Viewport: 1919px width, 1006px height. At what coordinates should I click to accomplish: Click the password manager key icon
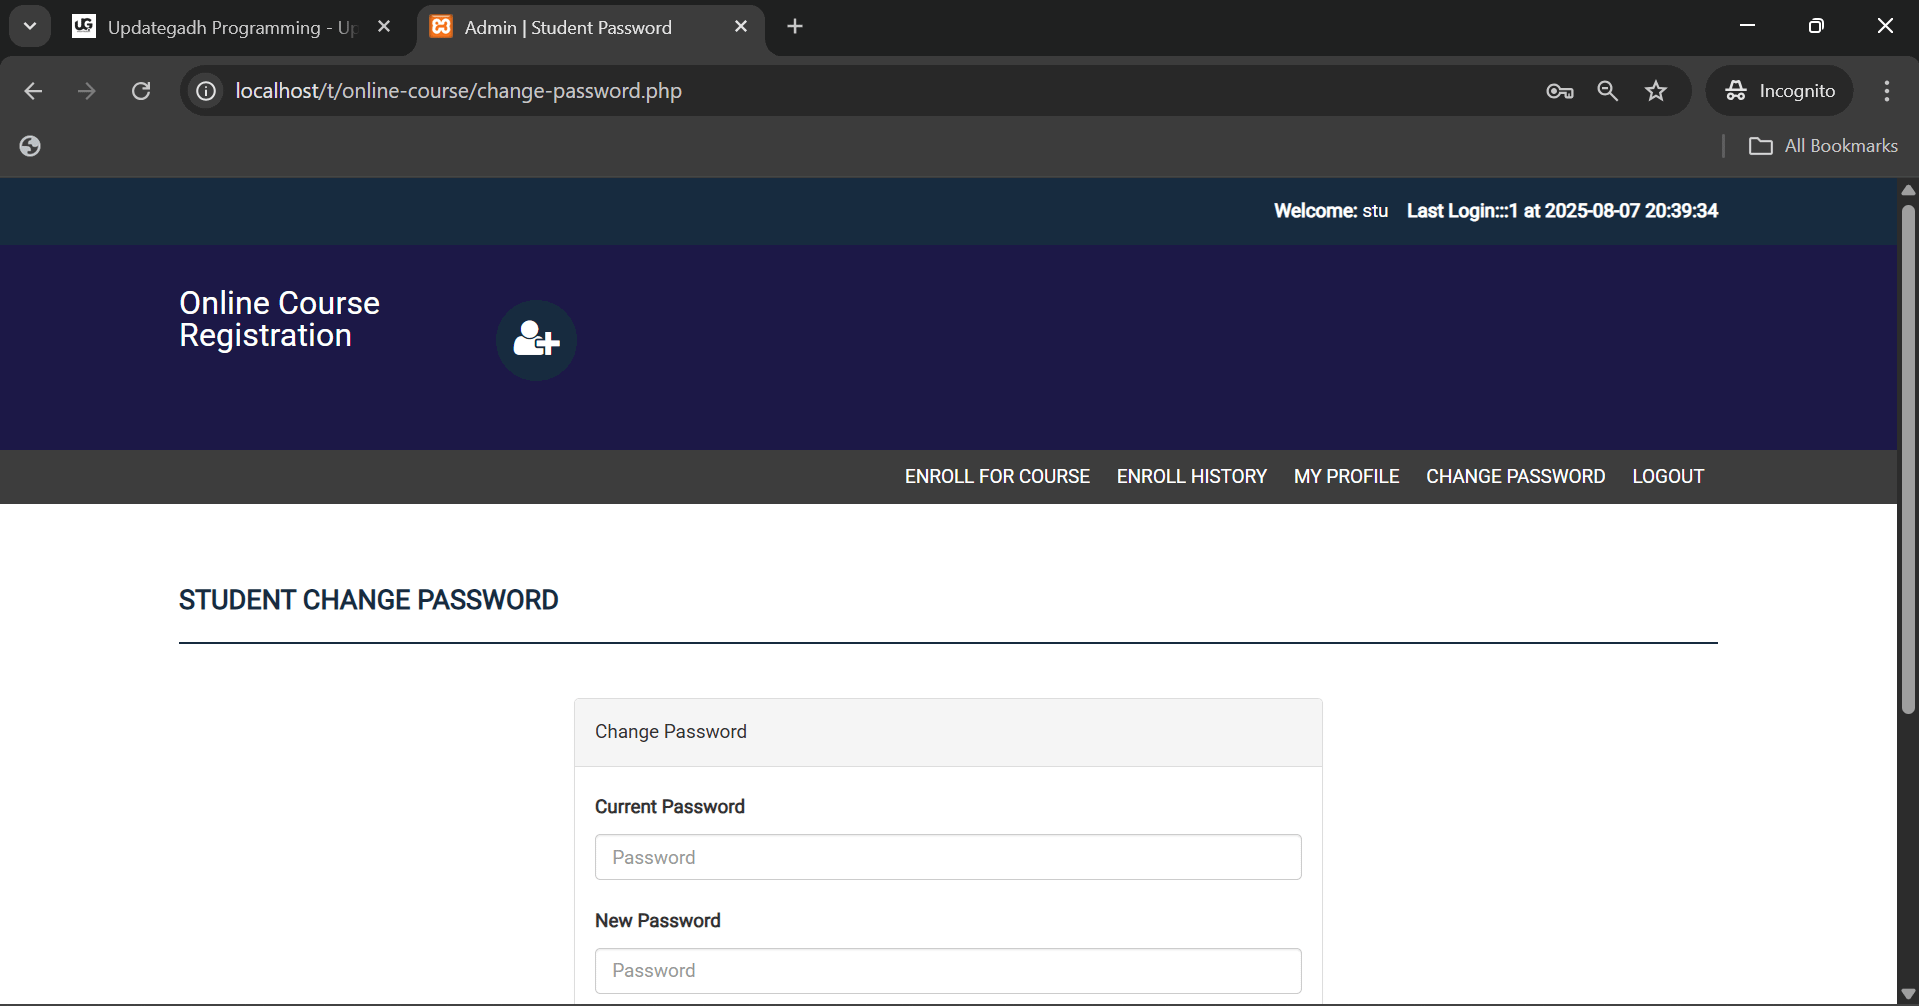[1559, 91]
